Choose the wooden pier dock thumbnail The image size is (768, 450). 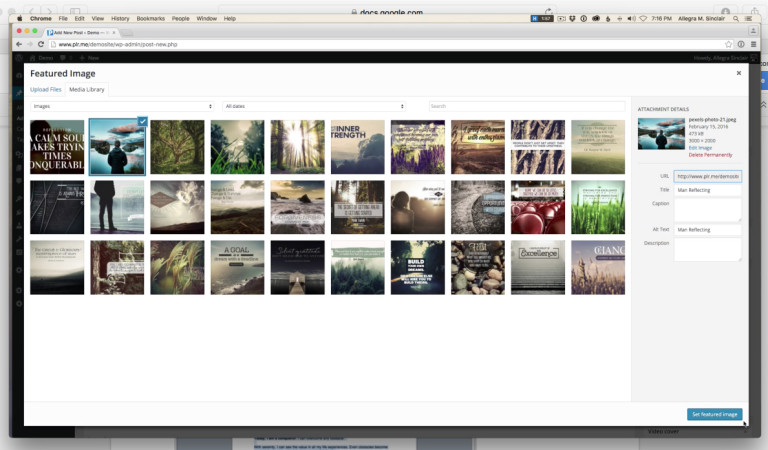click(297, 267)
